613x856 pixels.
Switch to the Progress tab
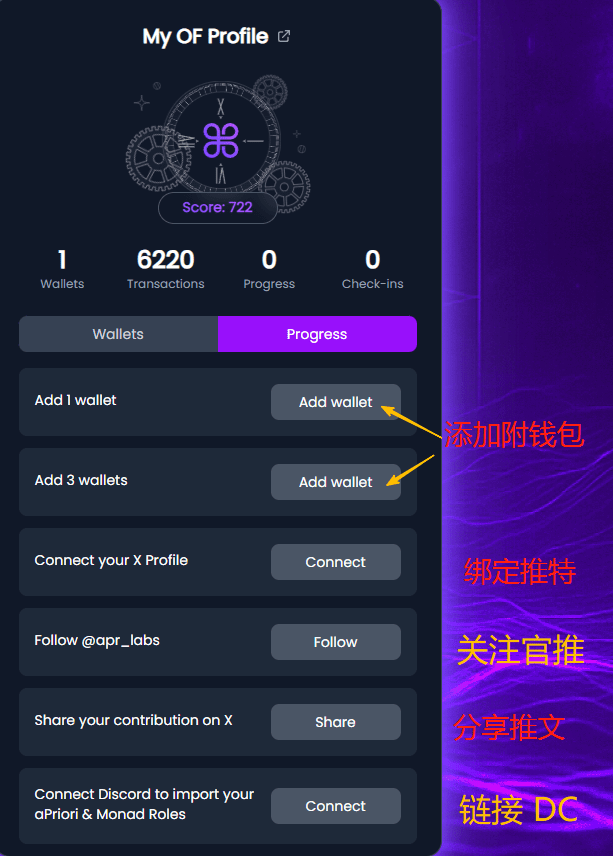(x=317, y=334)
